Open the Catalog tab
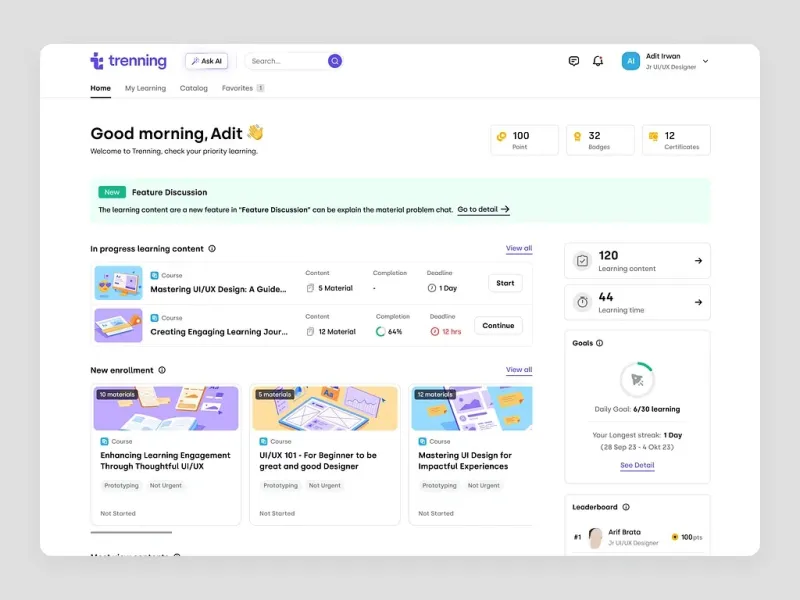Image resolution: width=800 pixels, height=600 pixels. [x=194, y=88]
